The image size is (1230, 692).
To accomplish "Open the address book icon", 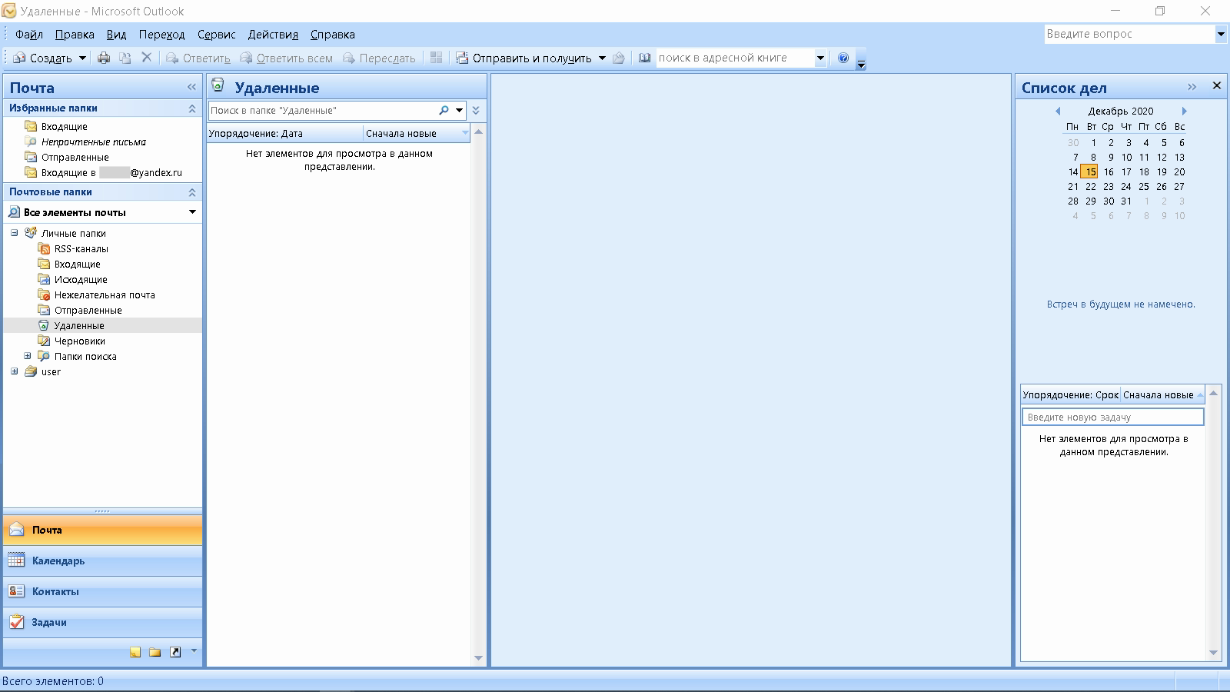I will (x=645, y=58).
